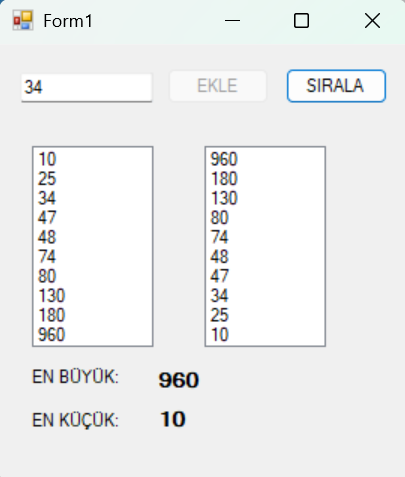Click the bold 10 minimum value
Screen dimensions: 405x477
point(173,419)
